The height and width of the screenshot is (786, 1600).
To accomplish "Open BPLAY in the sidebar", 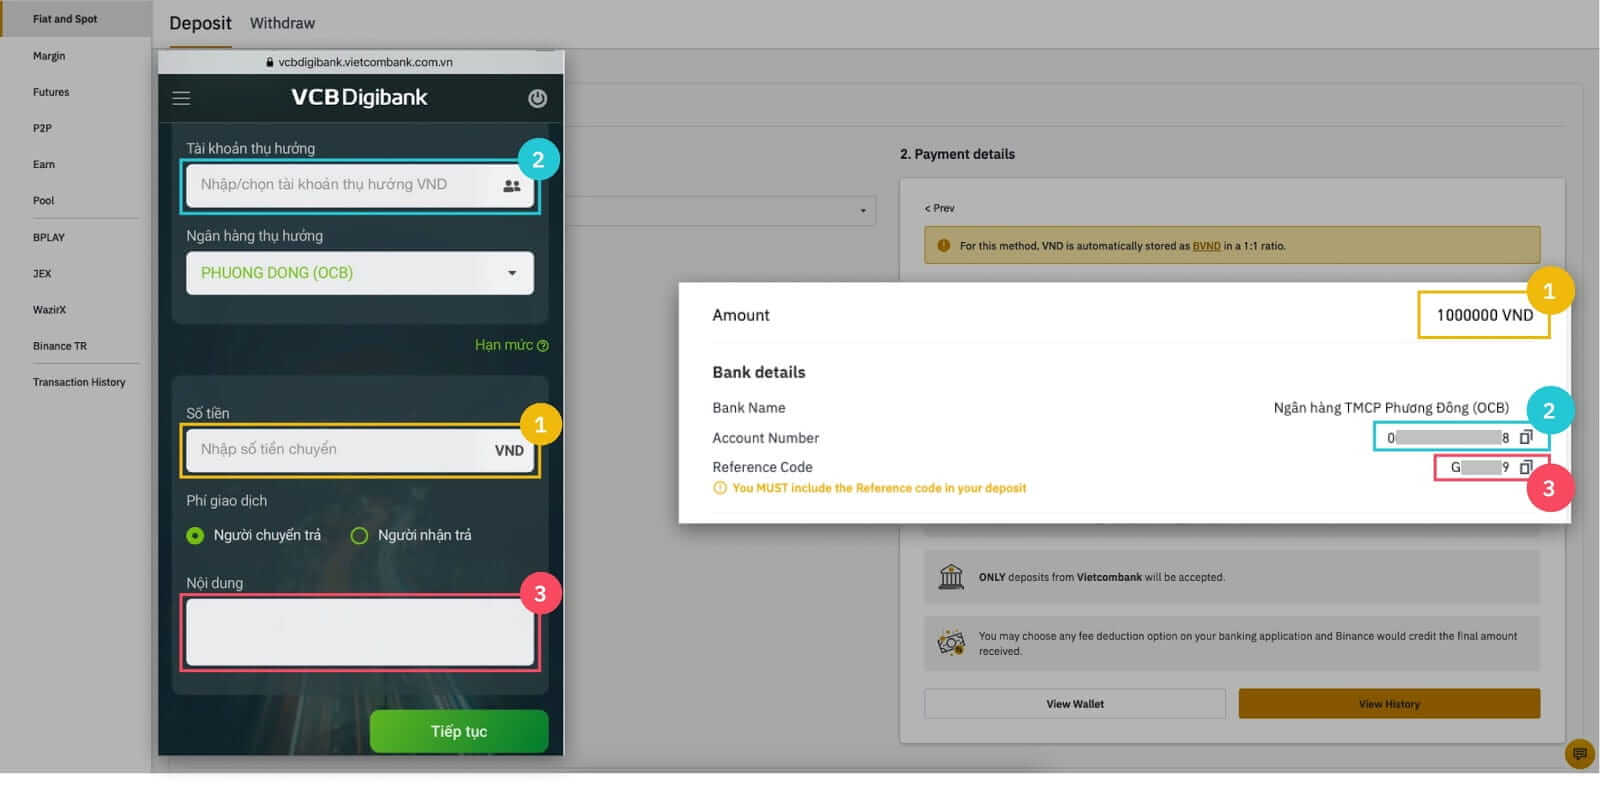I will 48,237.
